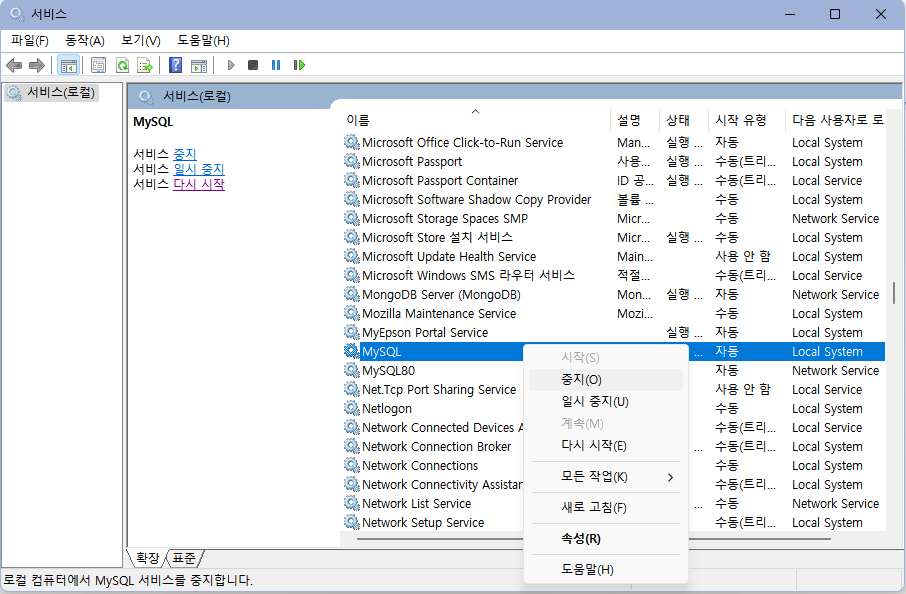Open 속성(R) from the context menu
906x594 pixels.
606,539
